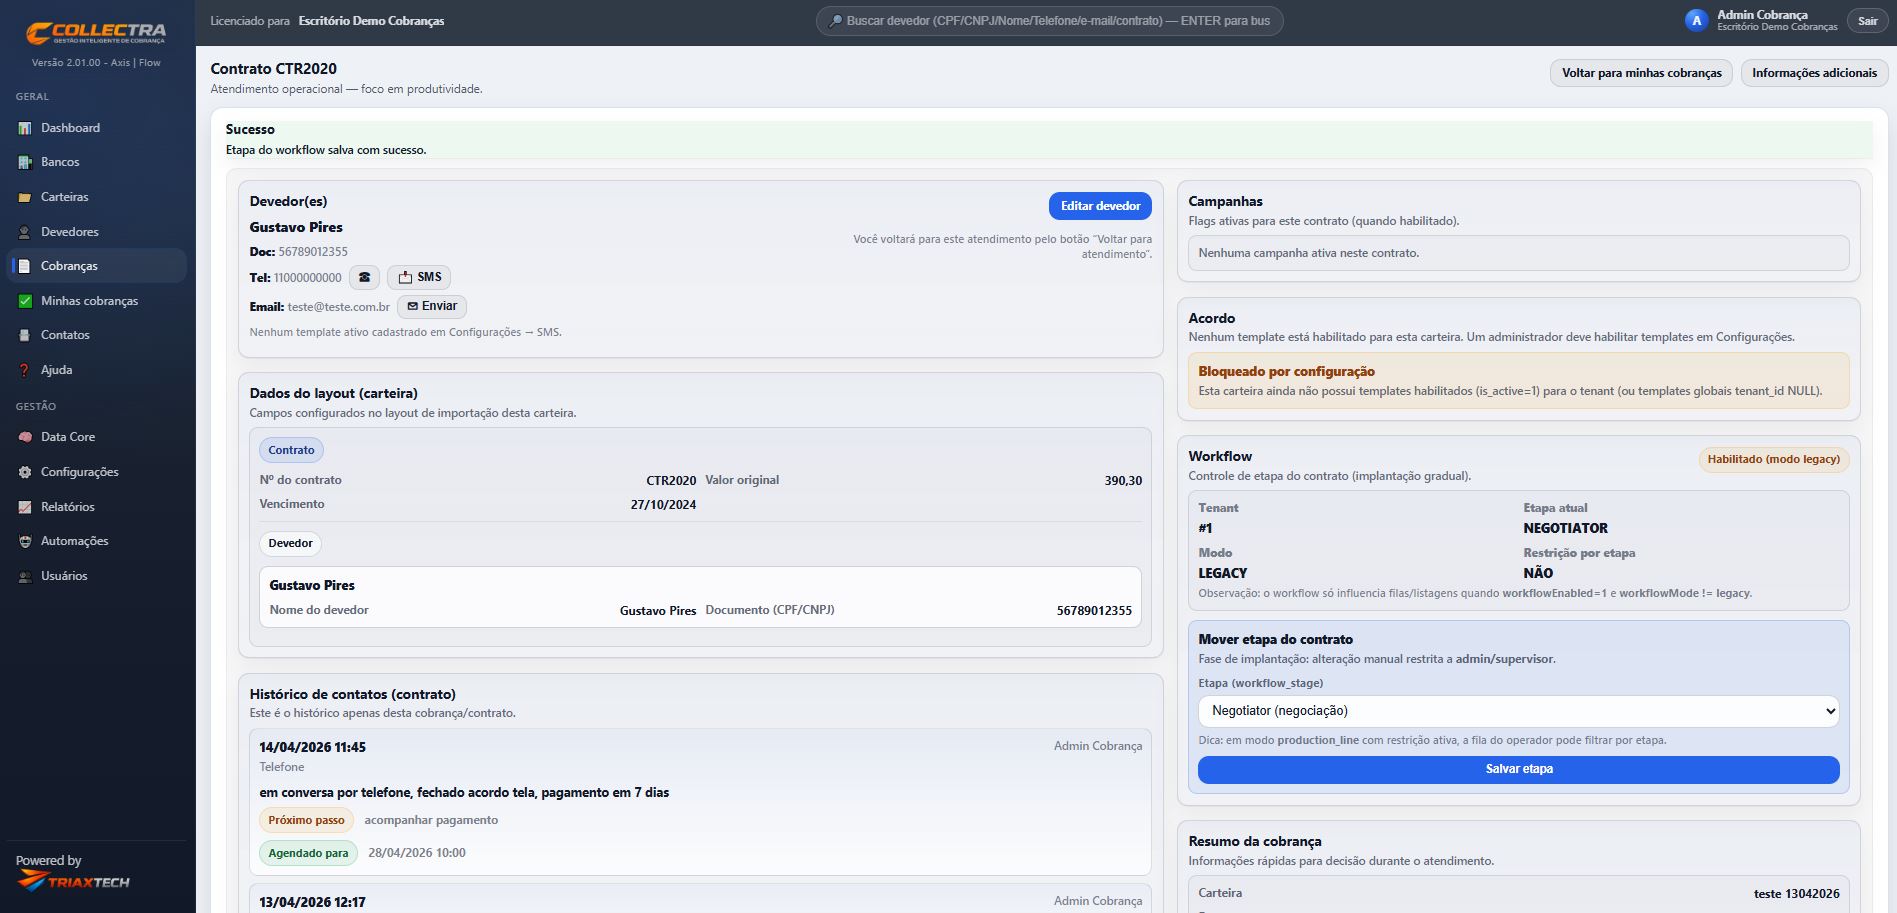1897x913 pixels.
Task: Click Editar devedor button
Action: [x=1100, y=206]
